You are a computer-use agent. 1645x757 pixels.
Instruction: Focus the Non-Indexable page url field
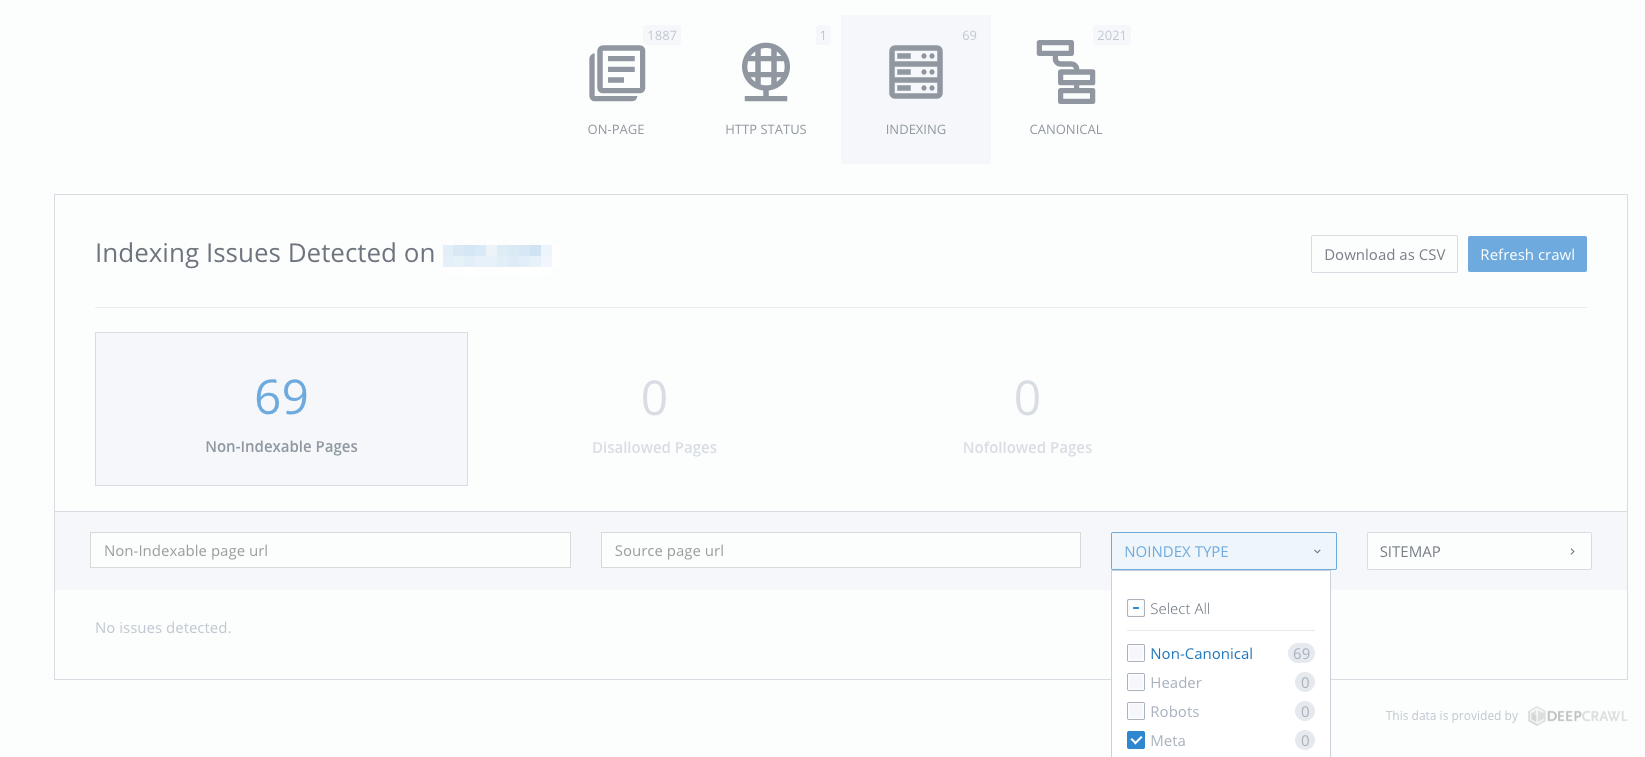pyautogui.click(x=330, y=550)
